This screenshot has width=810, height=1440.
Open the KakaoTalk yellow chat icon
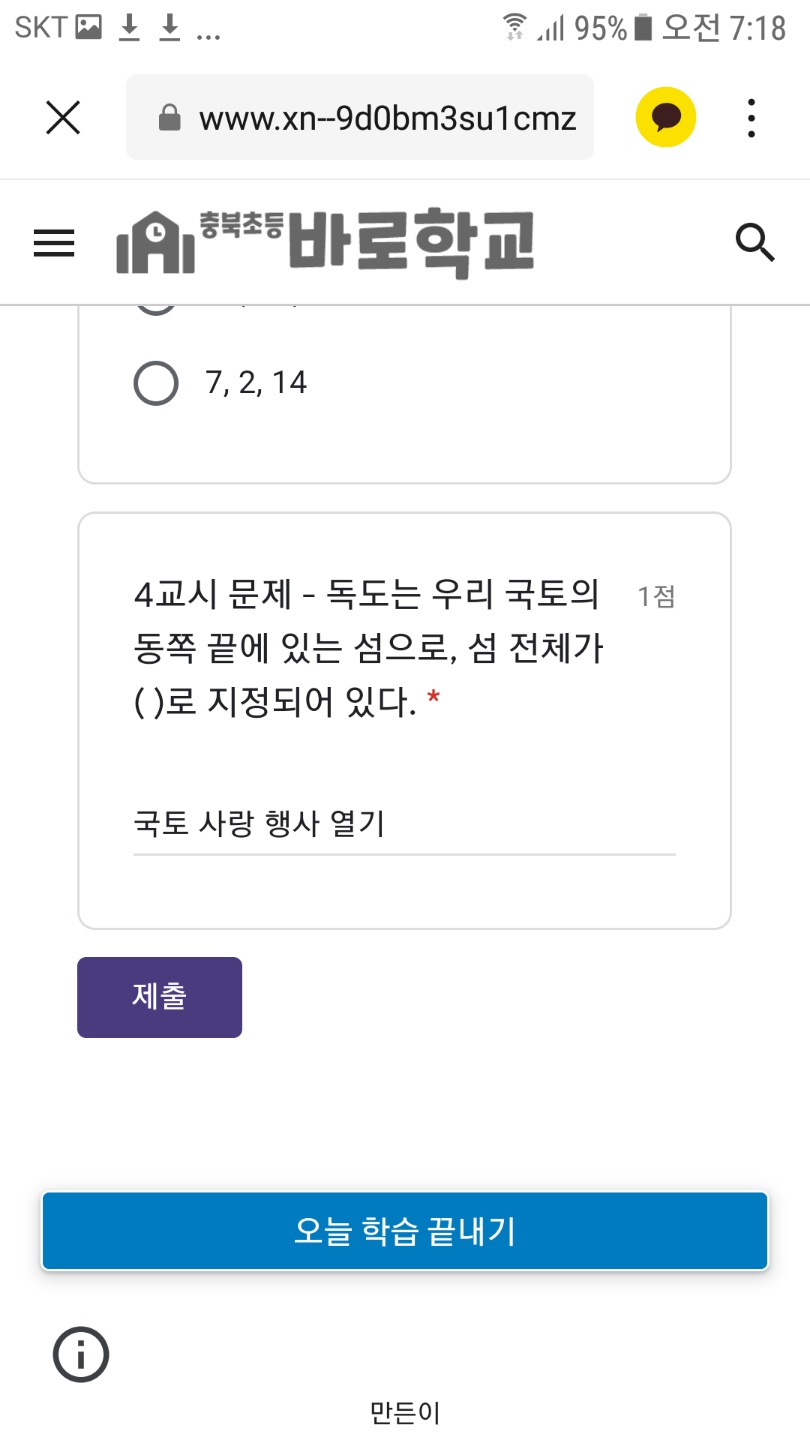tap(666, 118)
